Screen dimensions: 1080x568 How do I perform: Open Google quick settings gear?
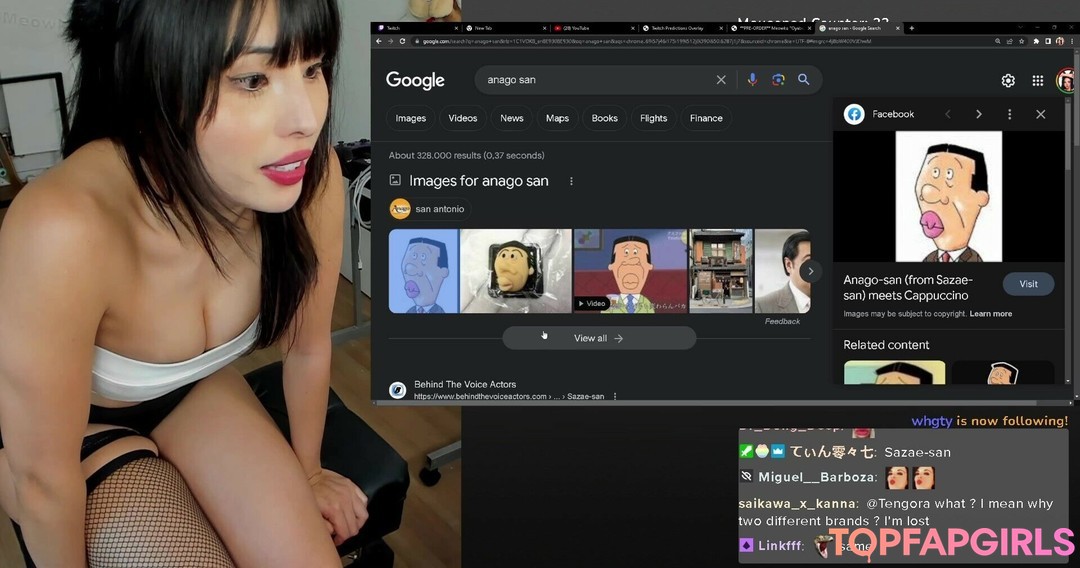(x=1008, y=81)
